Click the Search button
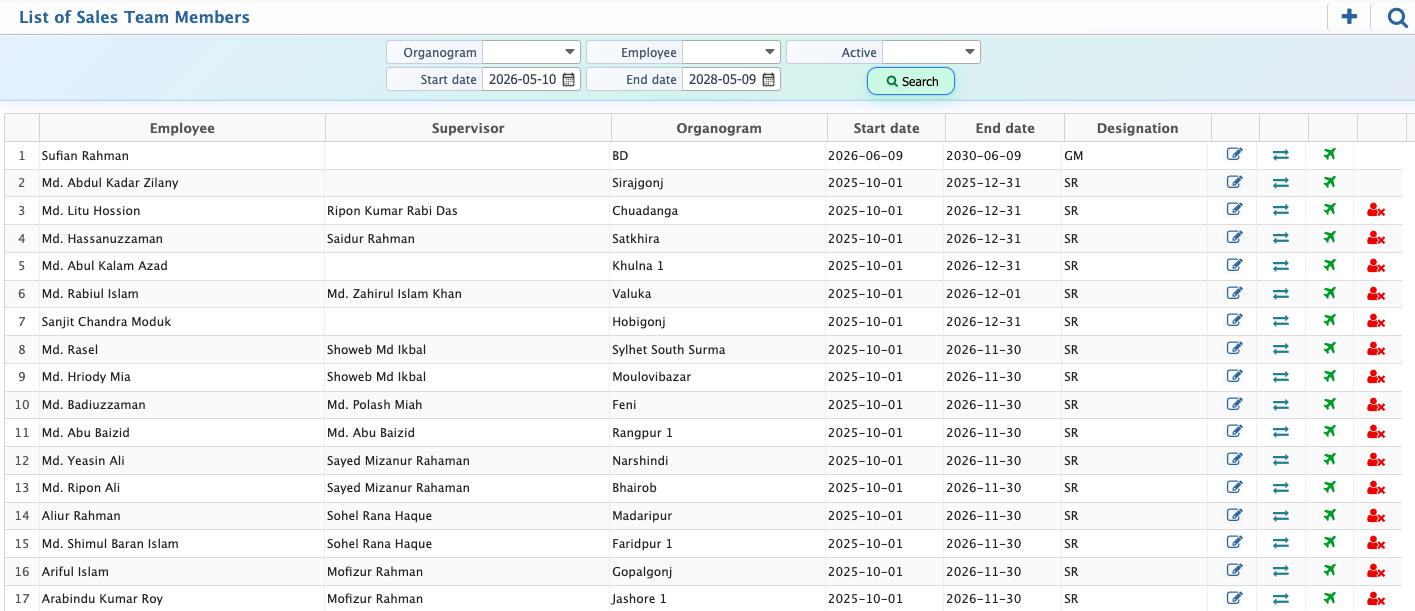The height and width of the screenshot is (611, 1415). (x=911, y=81)
